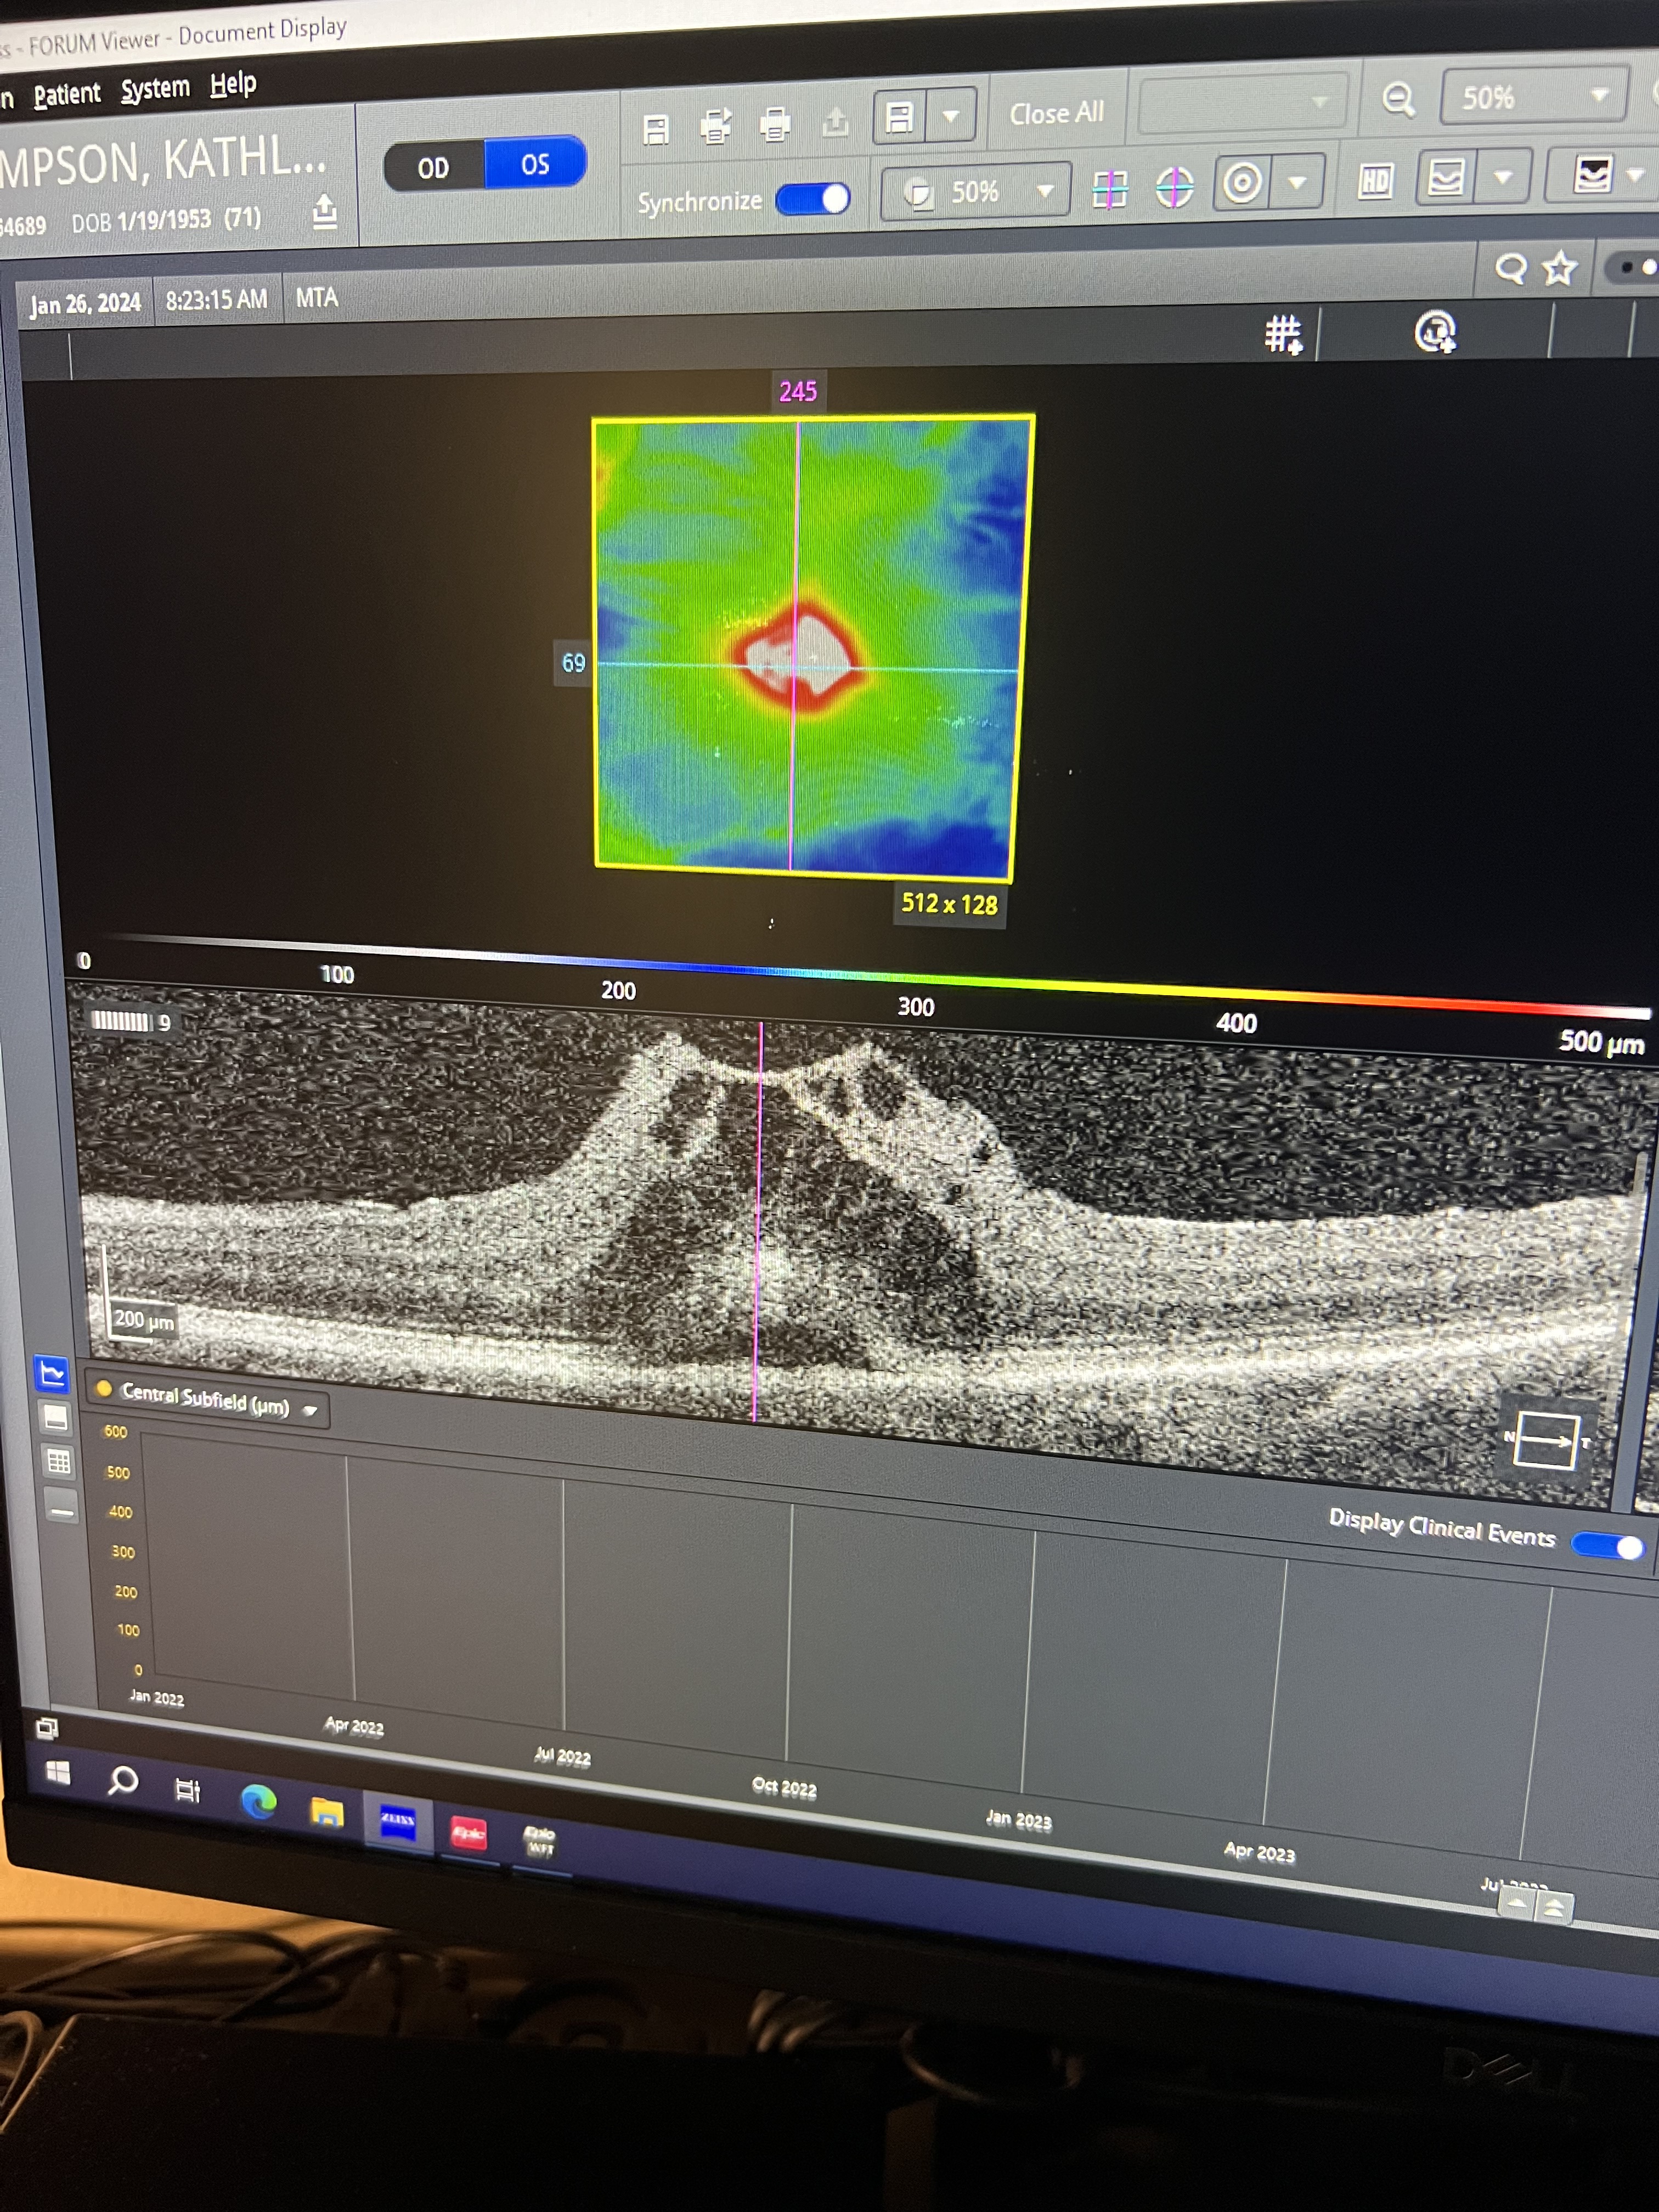This screenshot has width=1659, height=2212.
Task: Click the HD scan icon
Action: click(x=1375, y=181)
